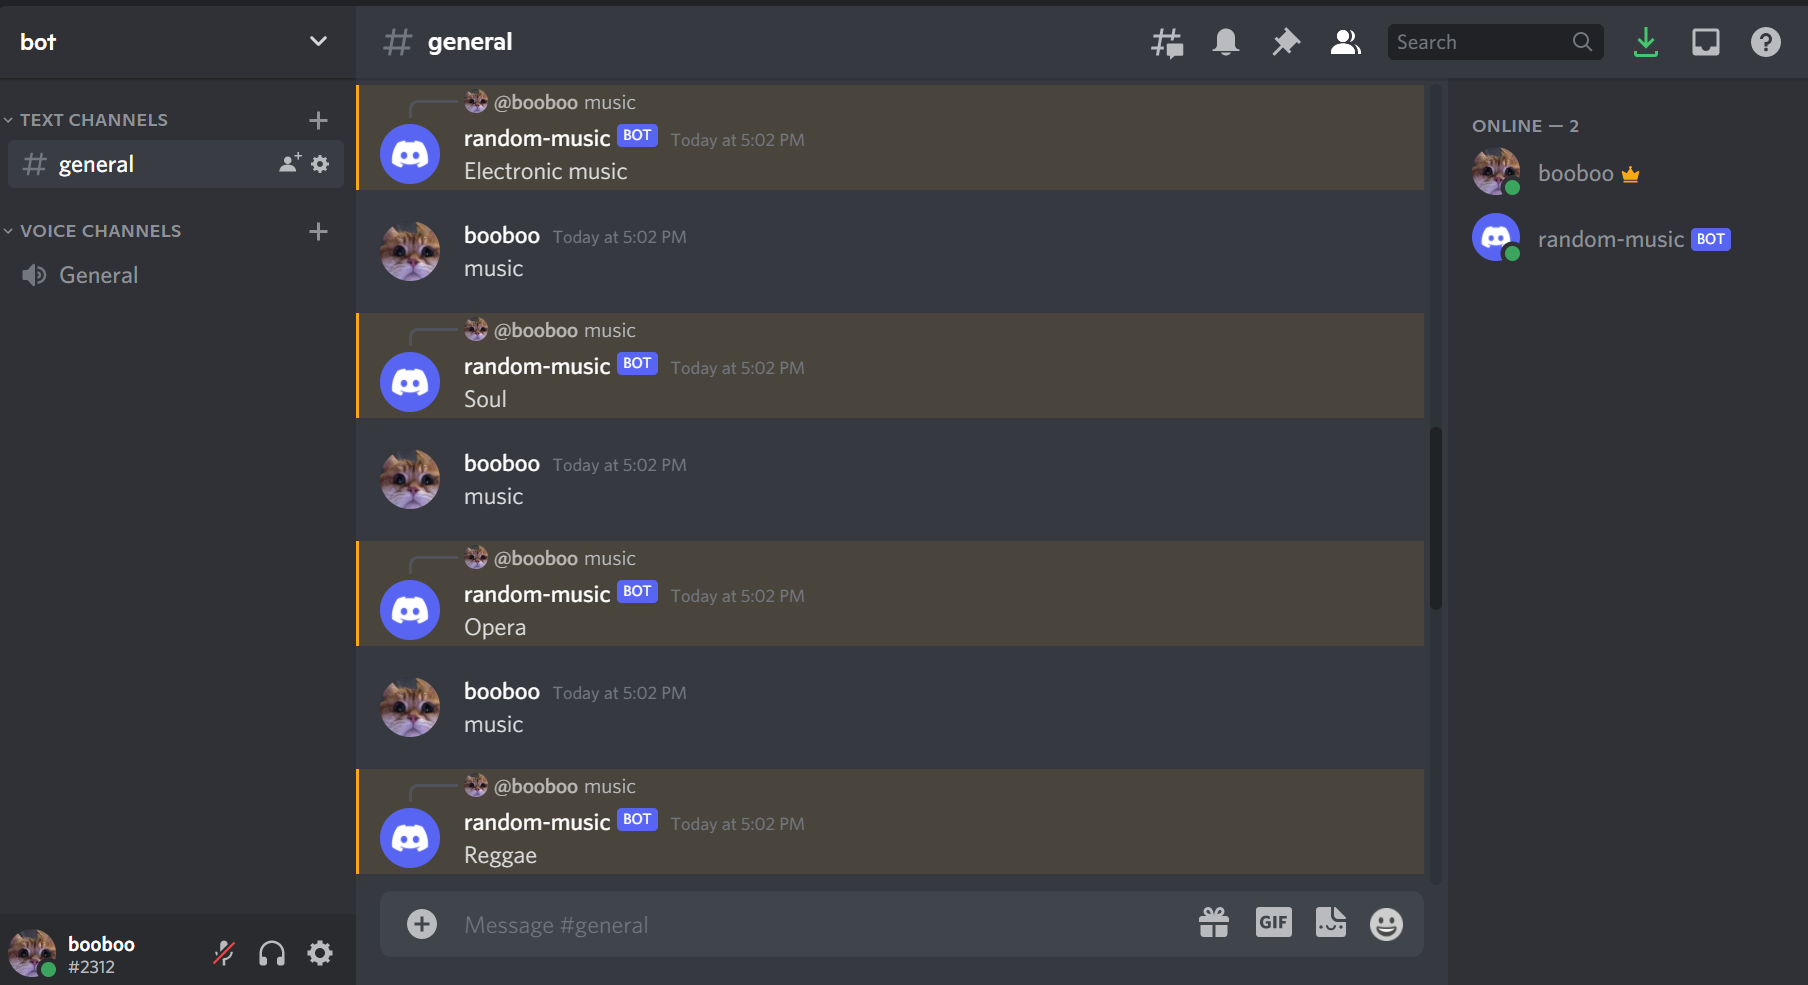Open the sticker picker icon
The width and height of the screenshot is (1808, 985).
pos(1331,922)
